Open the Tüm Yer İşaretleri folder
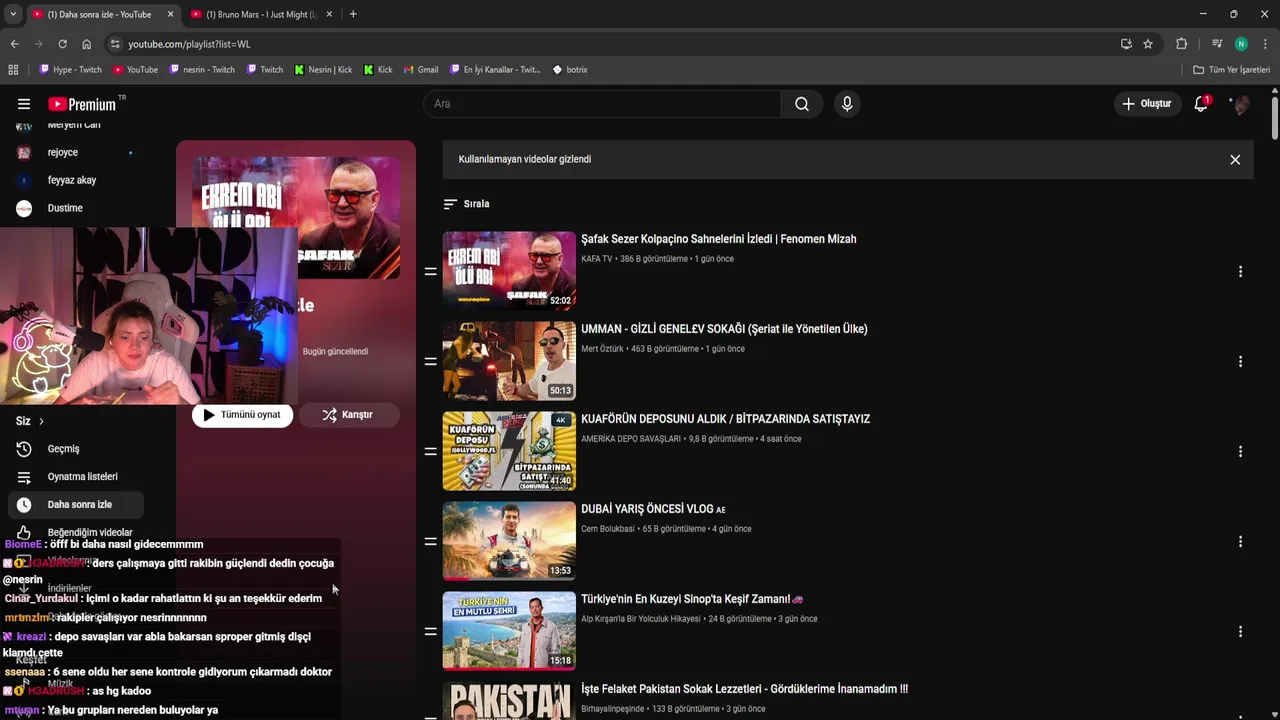The height and width of the screenshot is (720, 1280). (1231, 70)
